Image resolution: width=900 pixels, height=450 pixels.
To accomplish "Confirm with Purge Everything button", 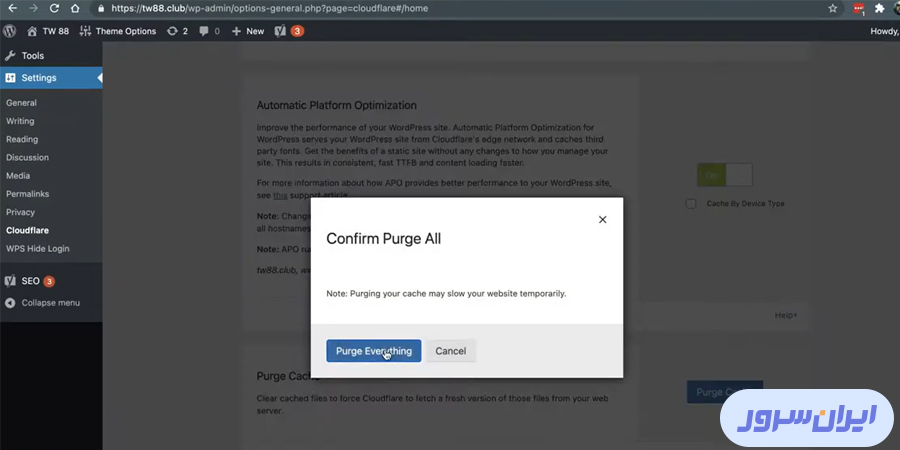I will coord(374,351).
